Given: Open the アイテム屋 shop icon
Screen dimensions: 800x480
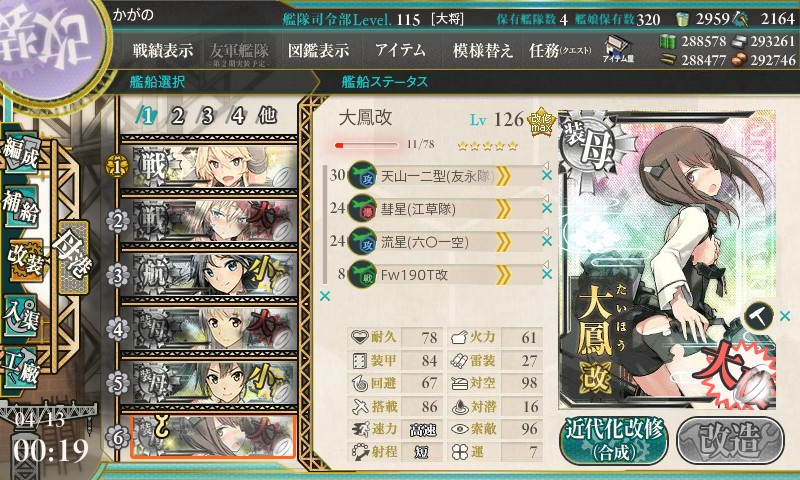Looking at the screenshot, I should 617,49.
